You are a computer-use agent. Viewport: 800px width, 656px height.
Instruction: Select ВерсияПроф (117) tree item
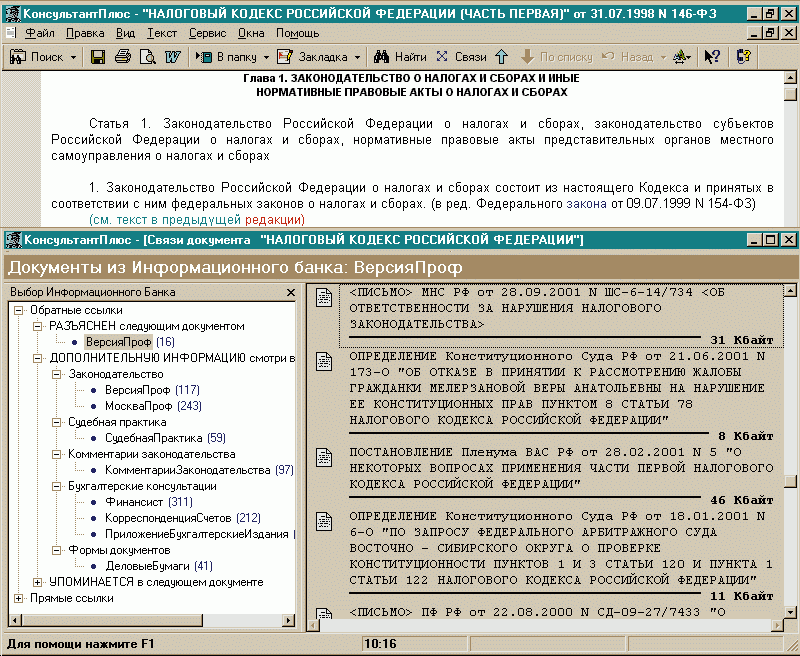152,390
